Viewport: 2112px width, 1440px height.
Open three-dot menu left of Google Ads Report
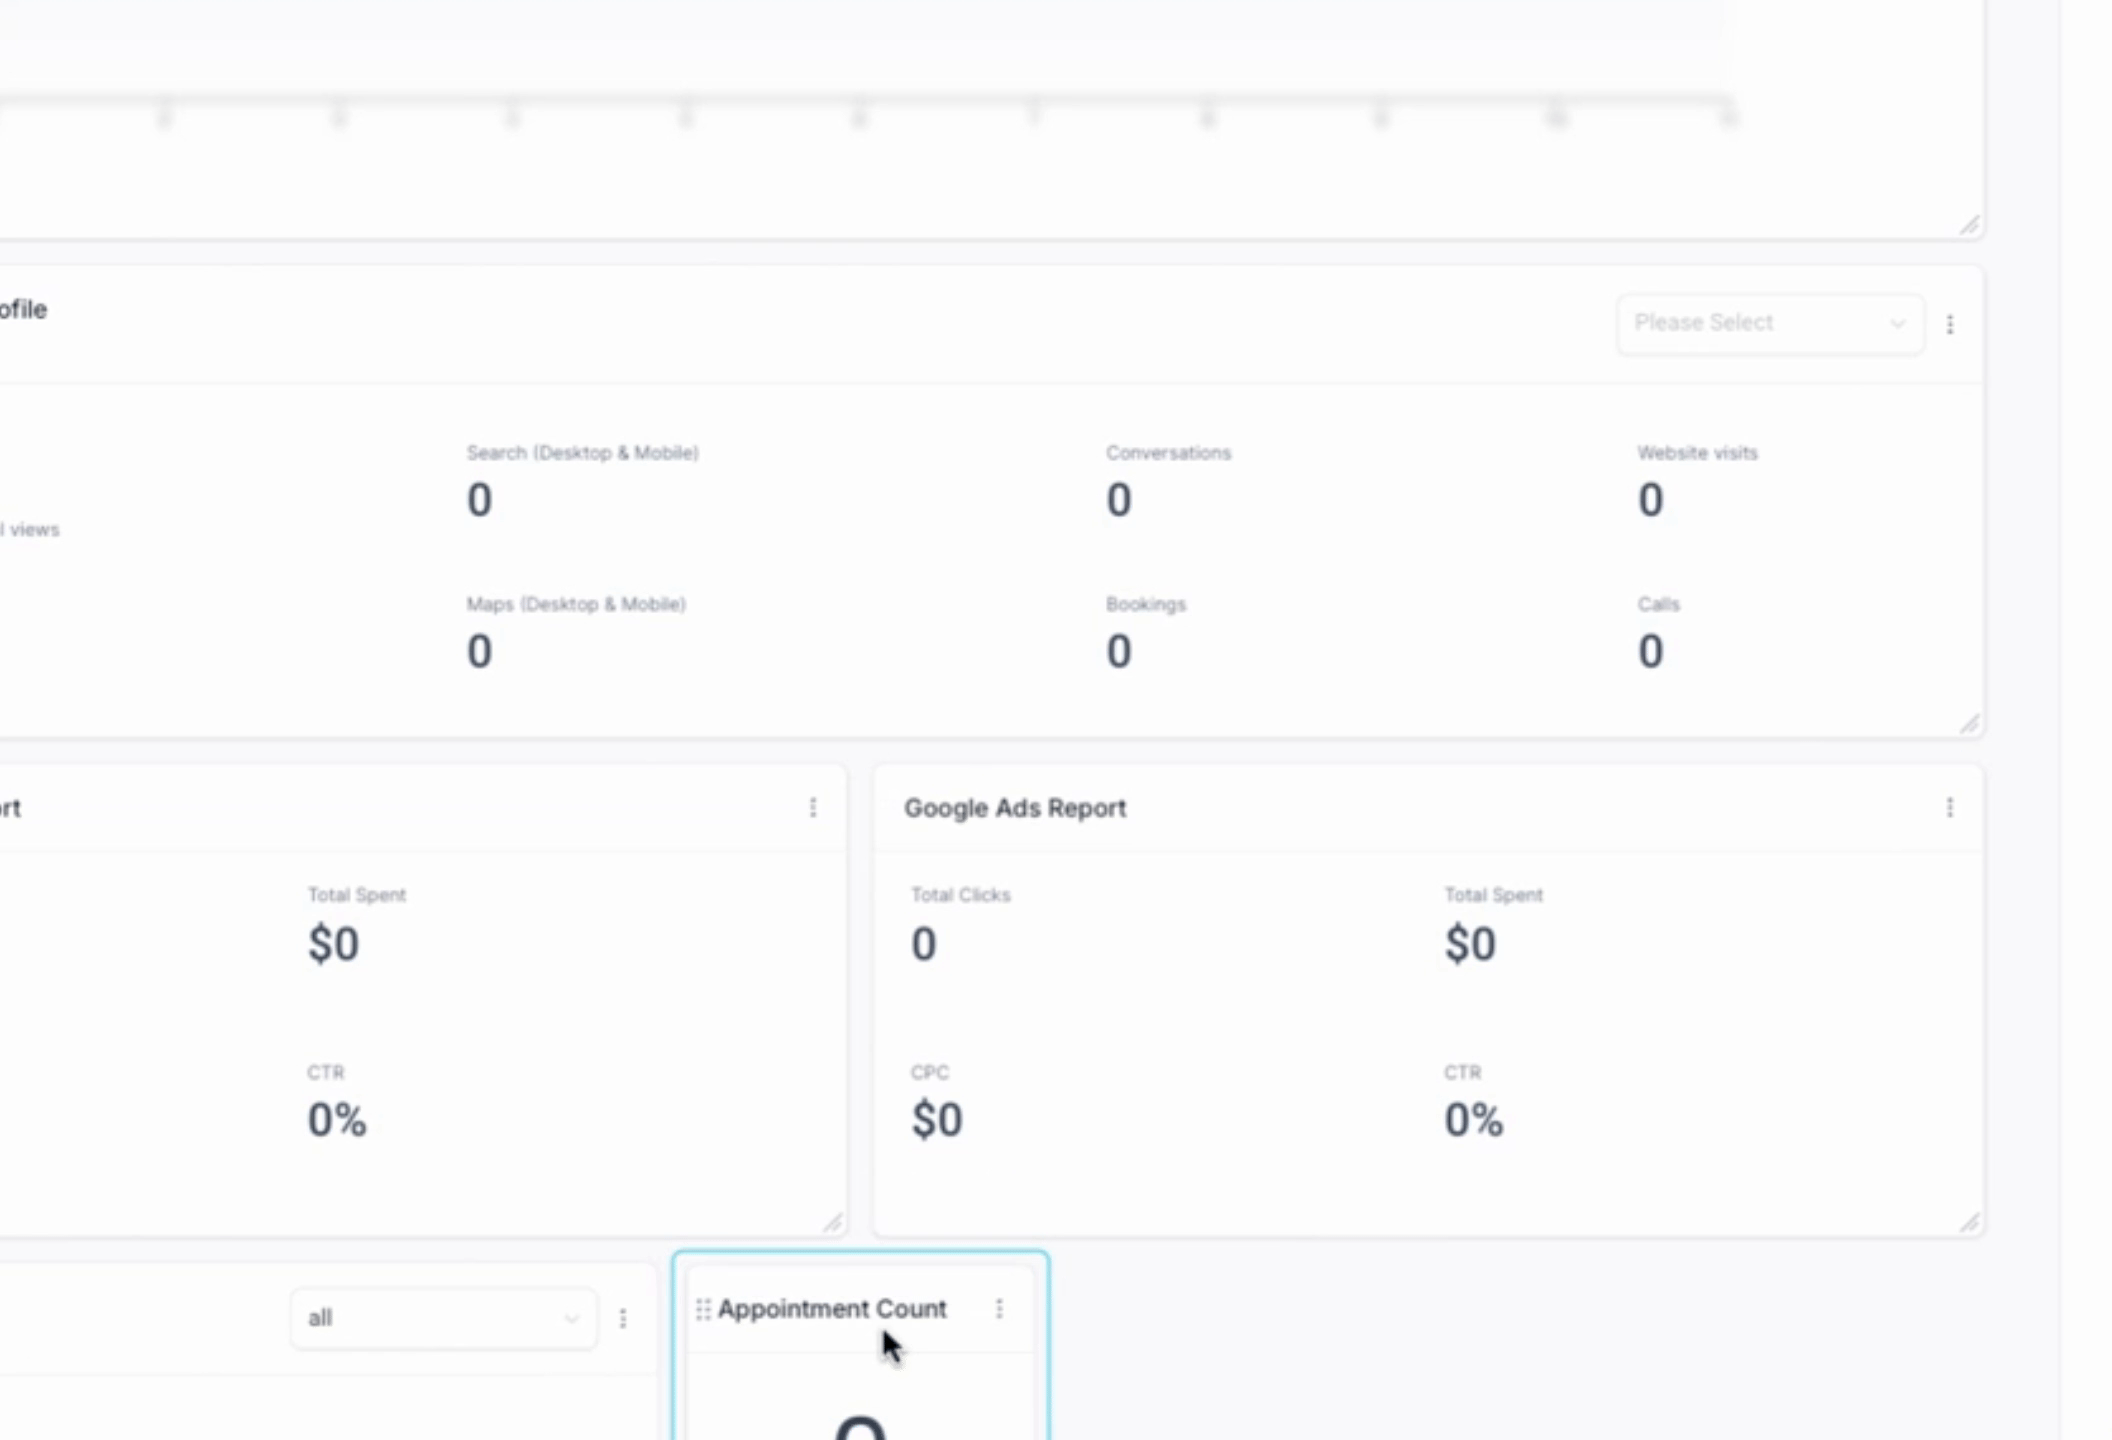pos(812,807)
